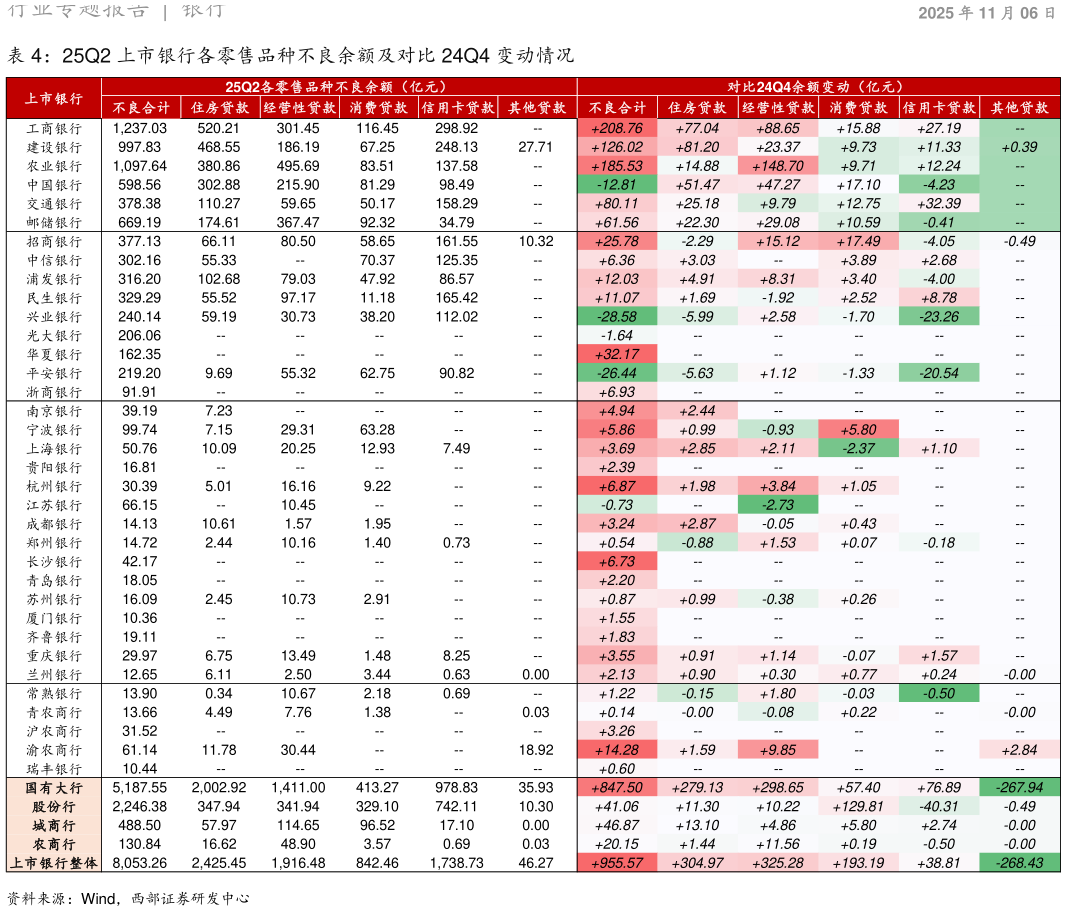Viewport: 1066px width, 912px height.
Task: Select the 渝农商行 row label
Action: click(x=54, y=750)
